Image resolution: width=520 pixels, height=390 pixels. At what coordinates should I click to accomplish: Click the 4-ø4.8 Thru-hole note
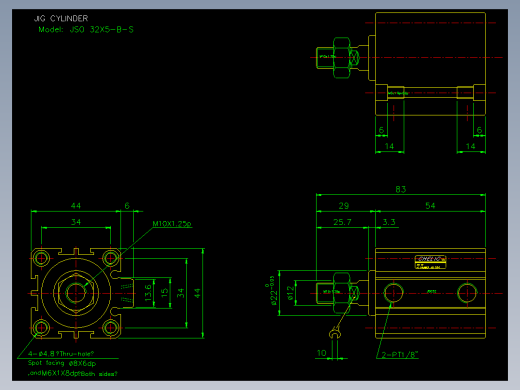[61, 354]
